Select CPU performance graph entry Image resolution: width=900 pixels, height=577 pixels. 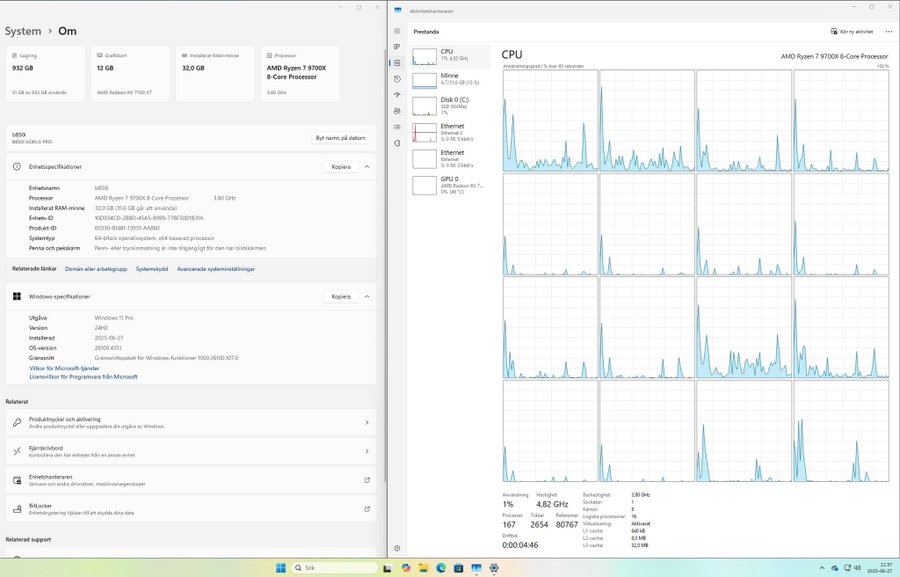[x=451, y=56]
